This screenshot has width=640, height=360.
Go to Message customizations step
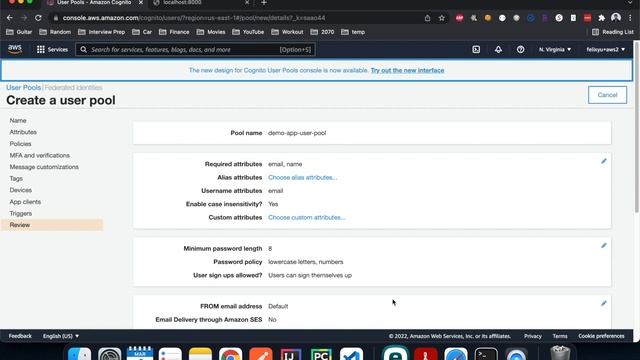(x=44, y=167)
